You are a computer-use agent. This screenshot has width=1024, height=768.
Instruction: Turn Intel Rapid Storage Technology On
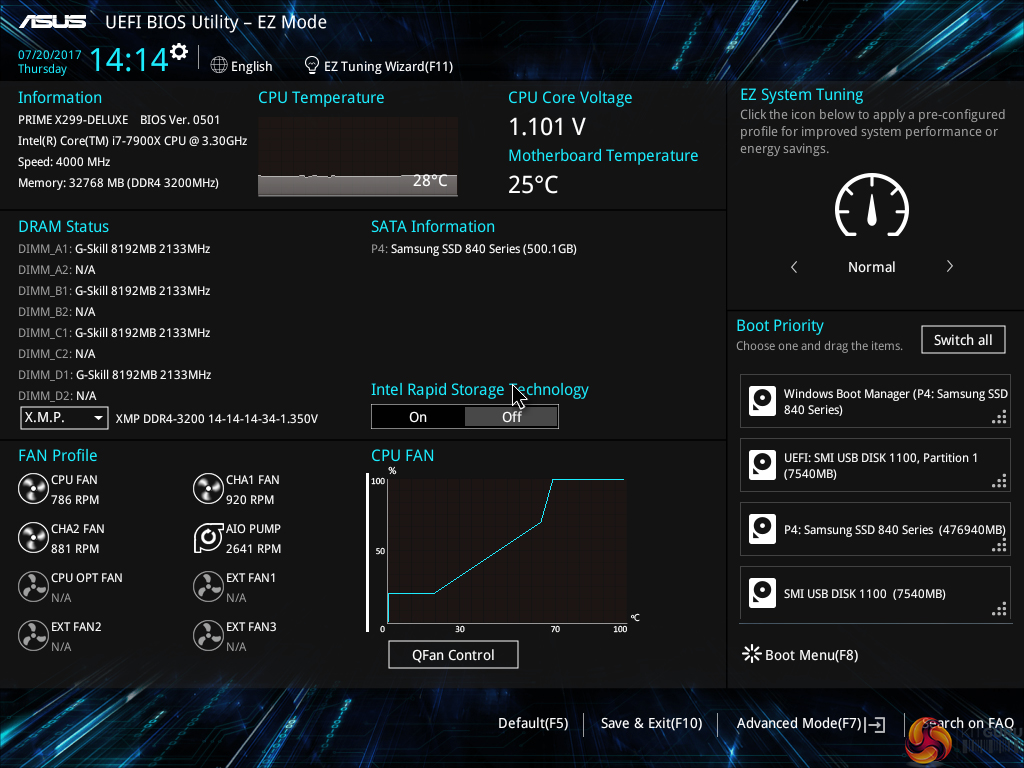tap(418, 417)
